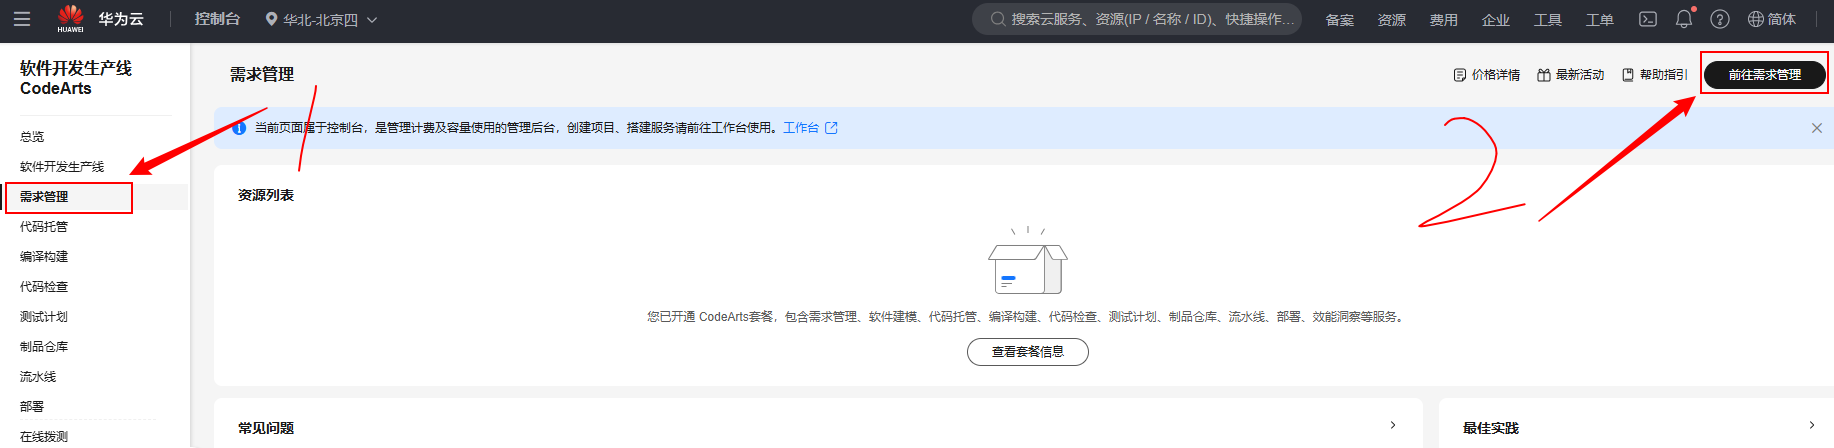The image size is (1834, 448).
Task: Open the hamburger menu icon
Action: click(x=21, y=19)
